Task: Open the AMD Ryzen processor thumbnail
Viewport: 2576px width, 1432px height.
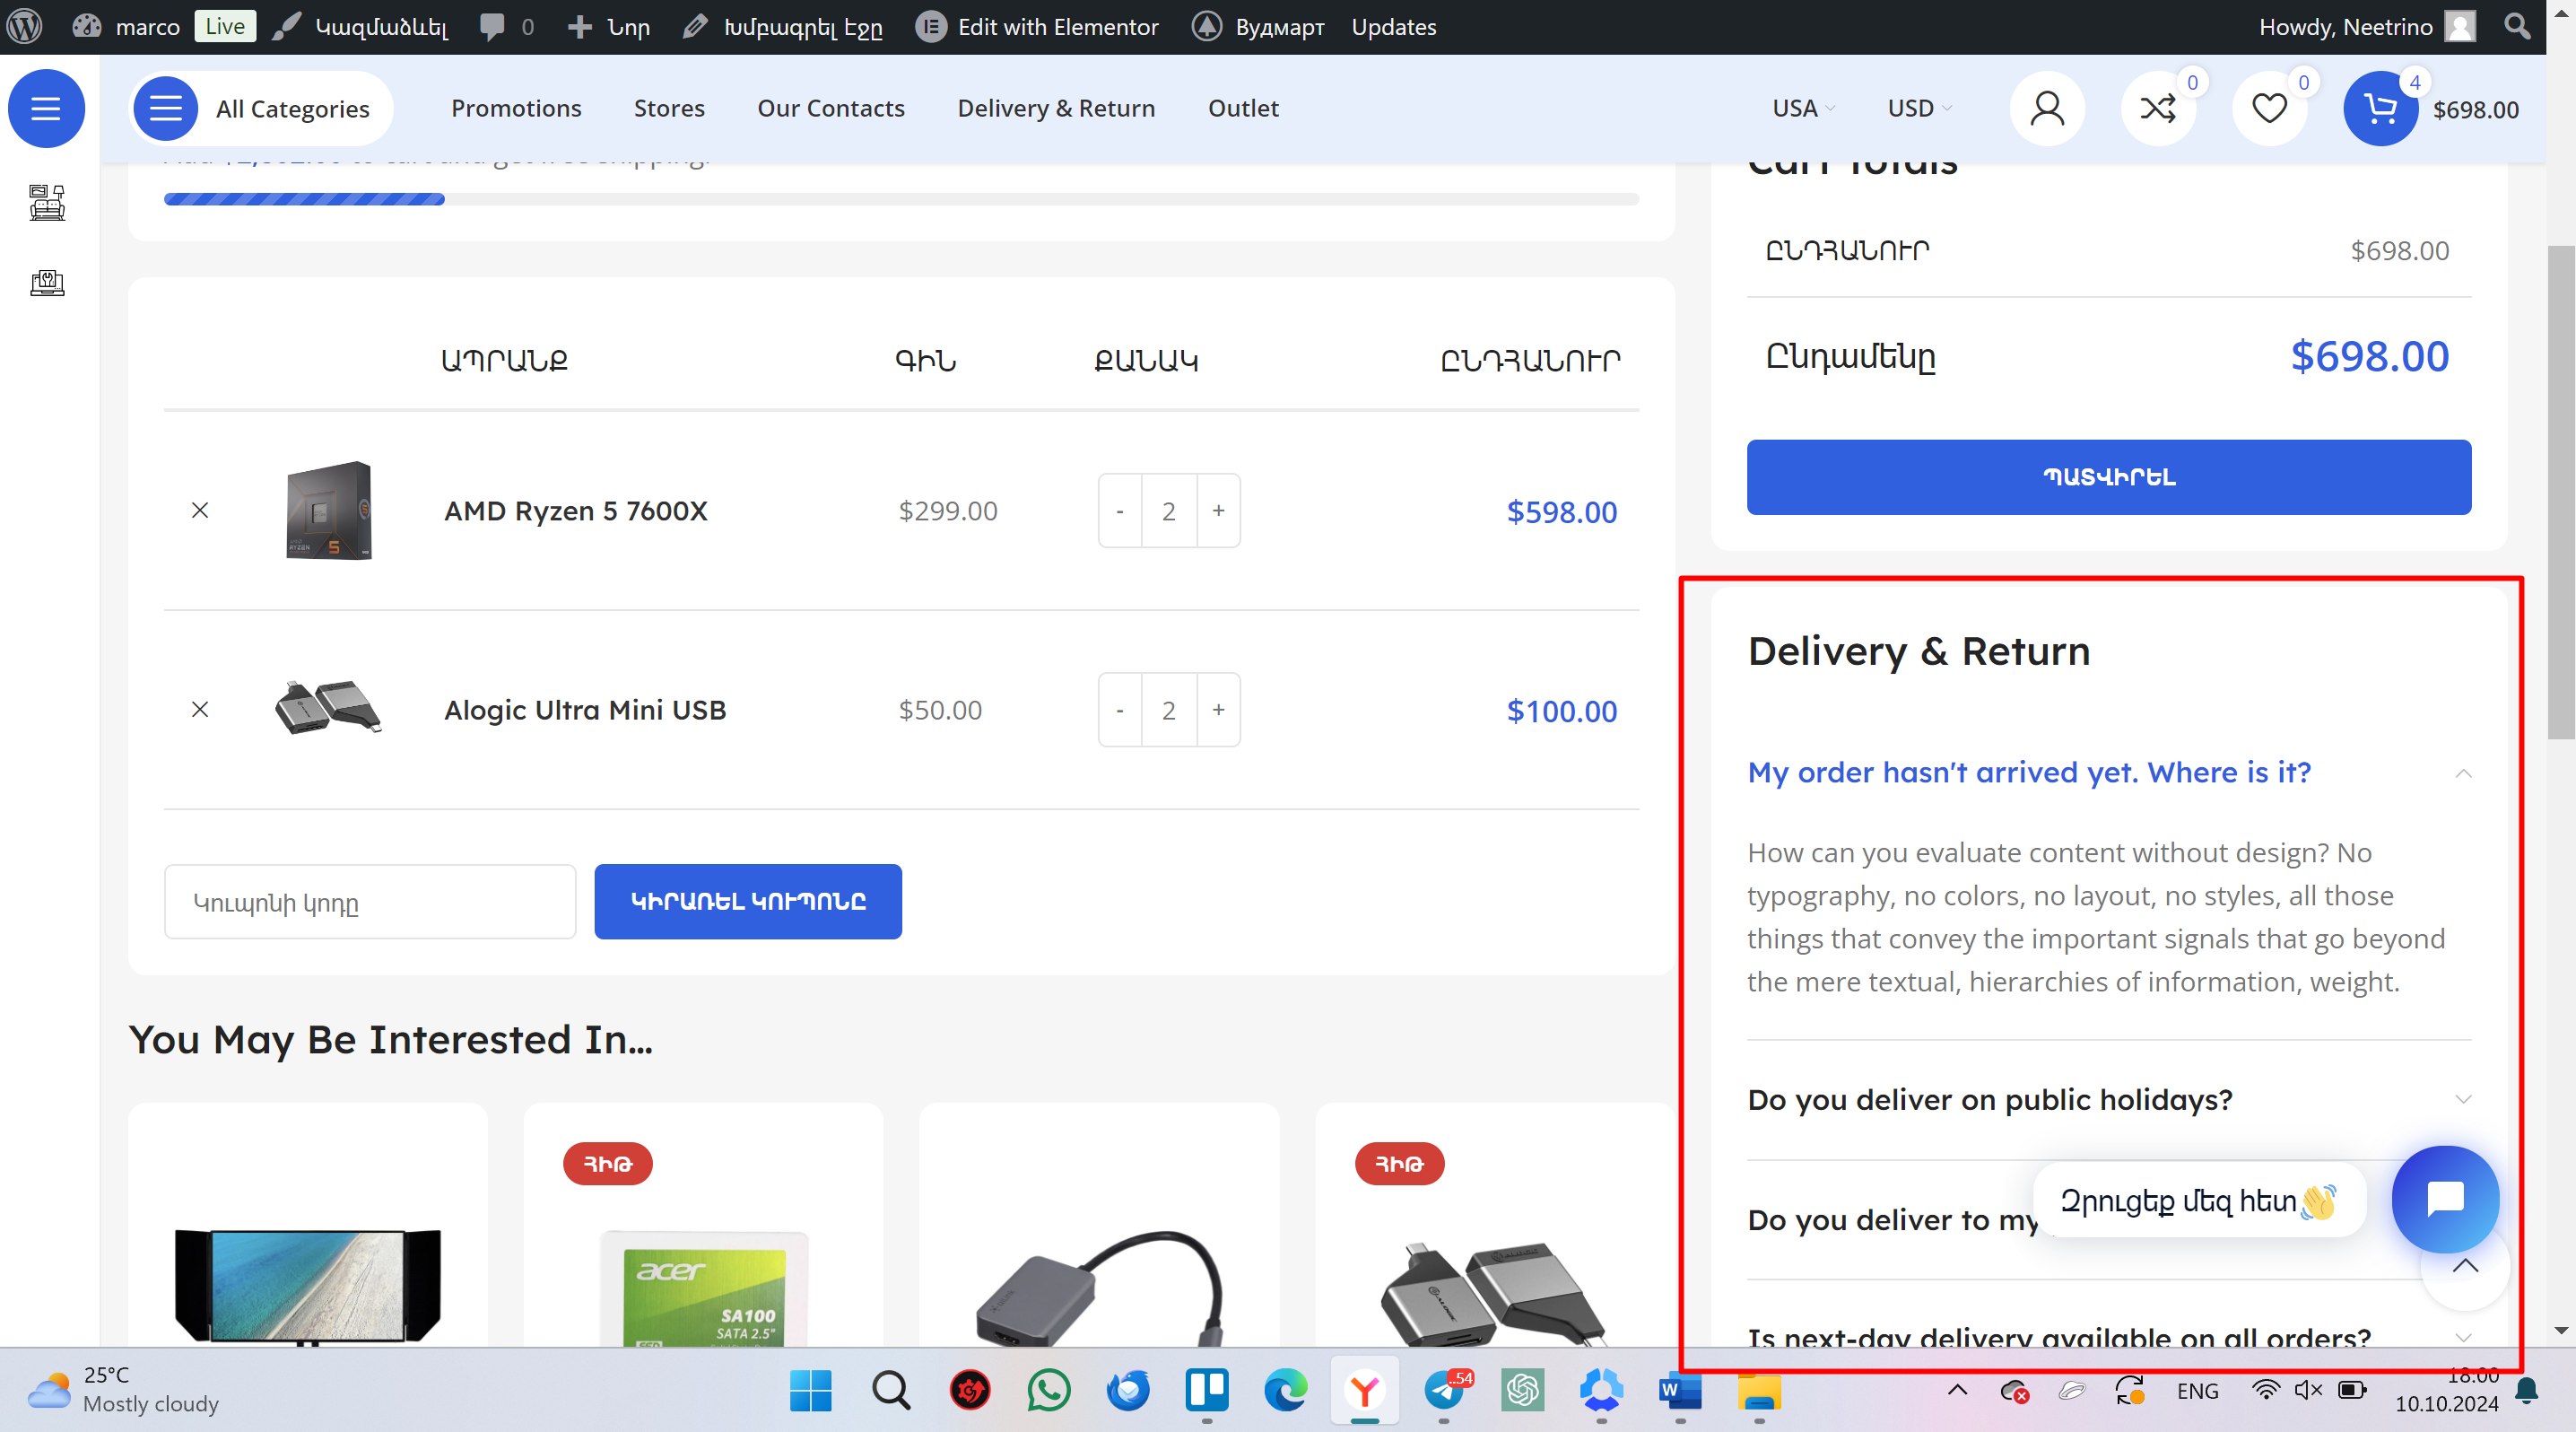Action: [x=329, y=510]
